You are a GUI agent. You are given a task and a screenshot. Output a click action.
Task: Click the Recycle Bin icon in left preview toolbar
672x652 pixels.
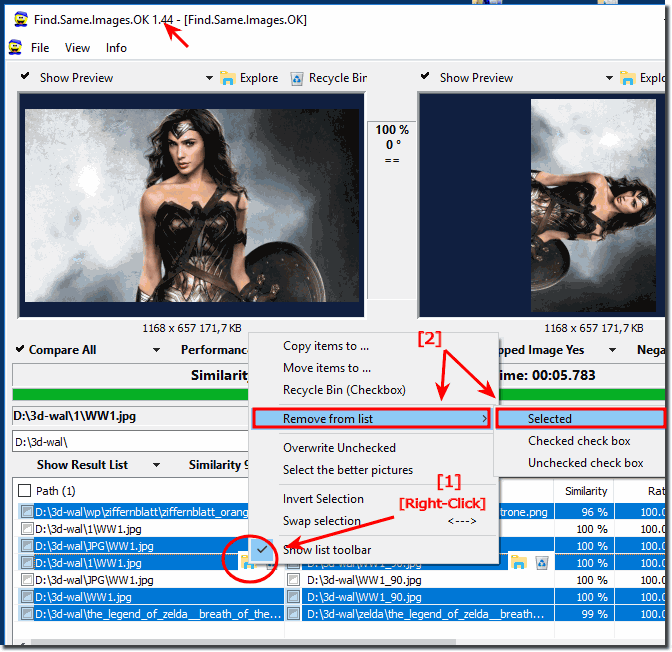pyautogui.click(x=296, y=78)
